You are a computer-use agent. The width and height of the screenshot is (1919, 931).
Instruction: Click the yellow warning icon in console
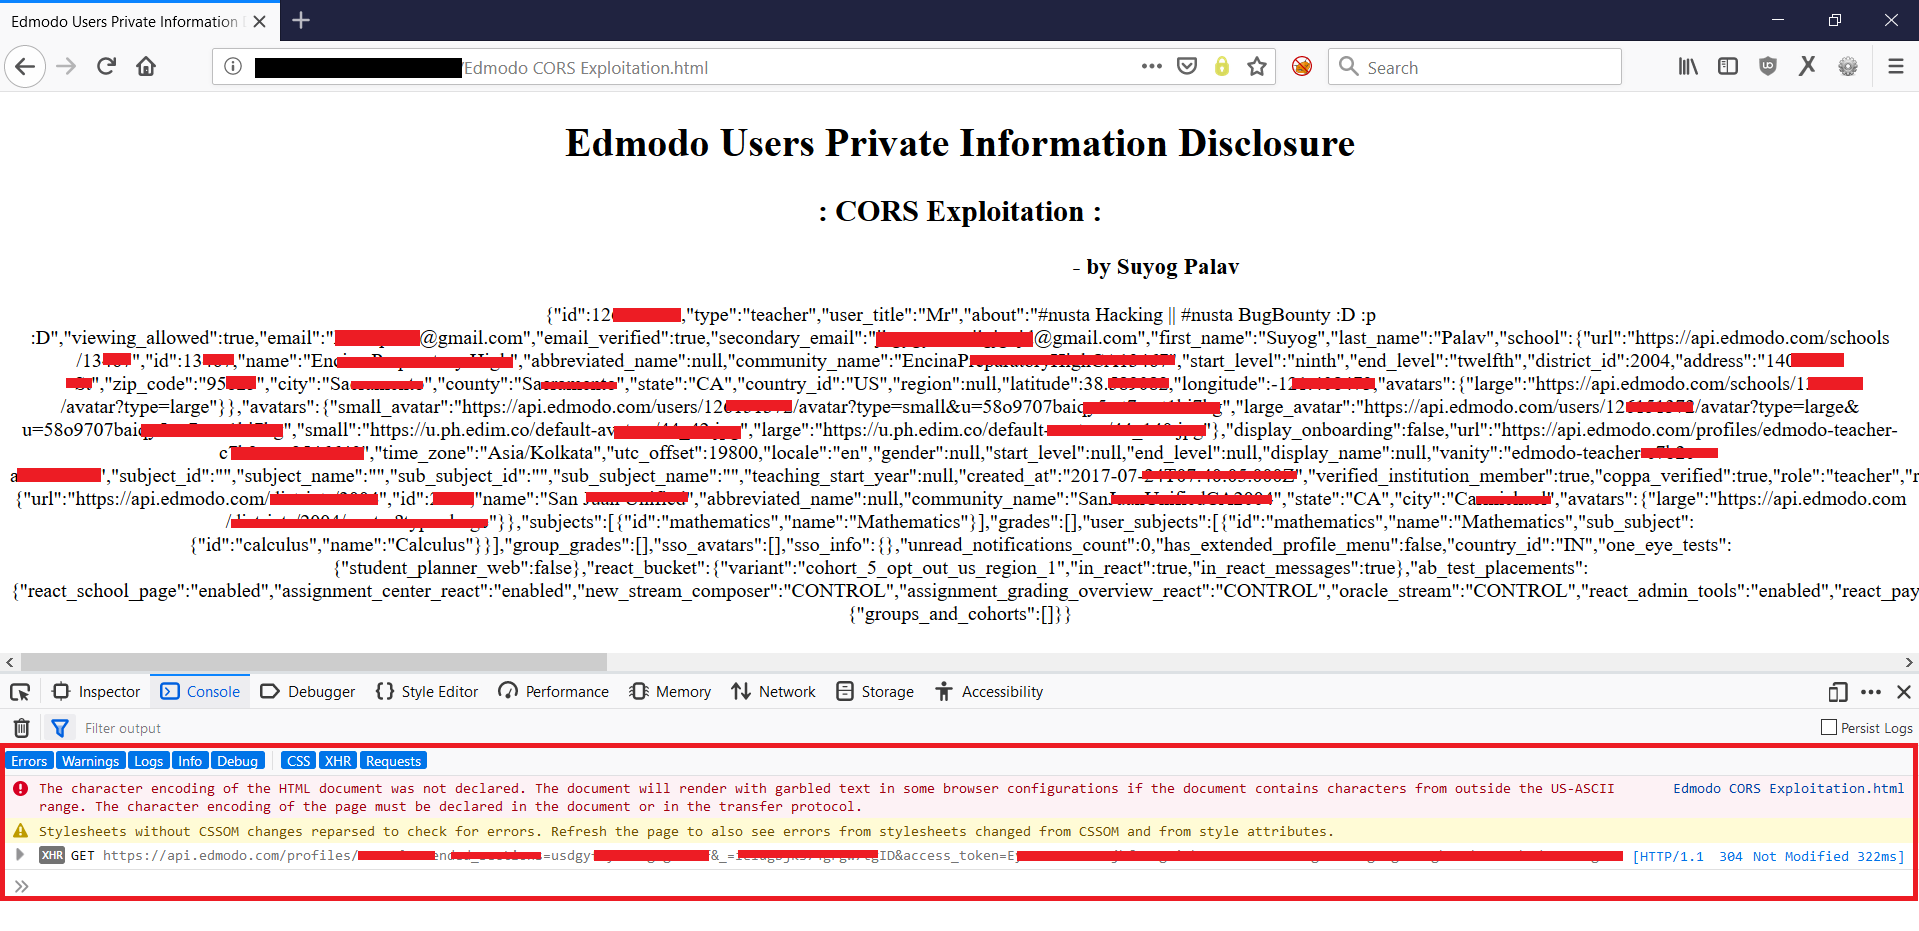point(20,831)
